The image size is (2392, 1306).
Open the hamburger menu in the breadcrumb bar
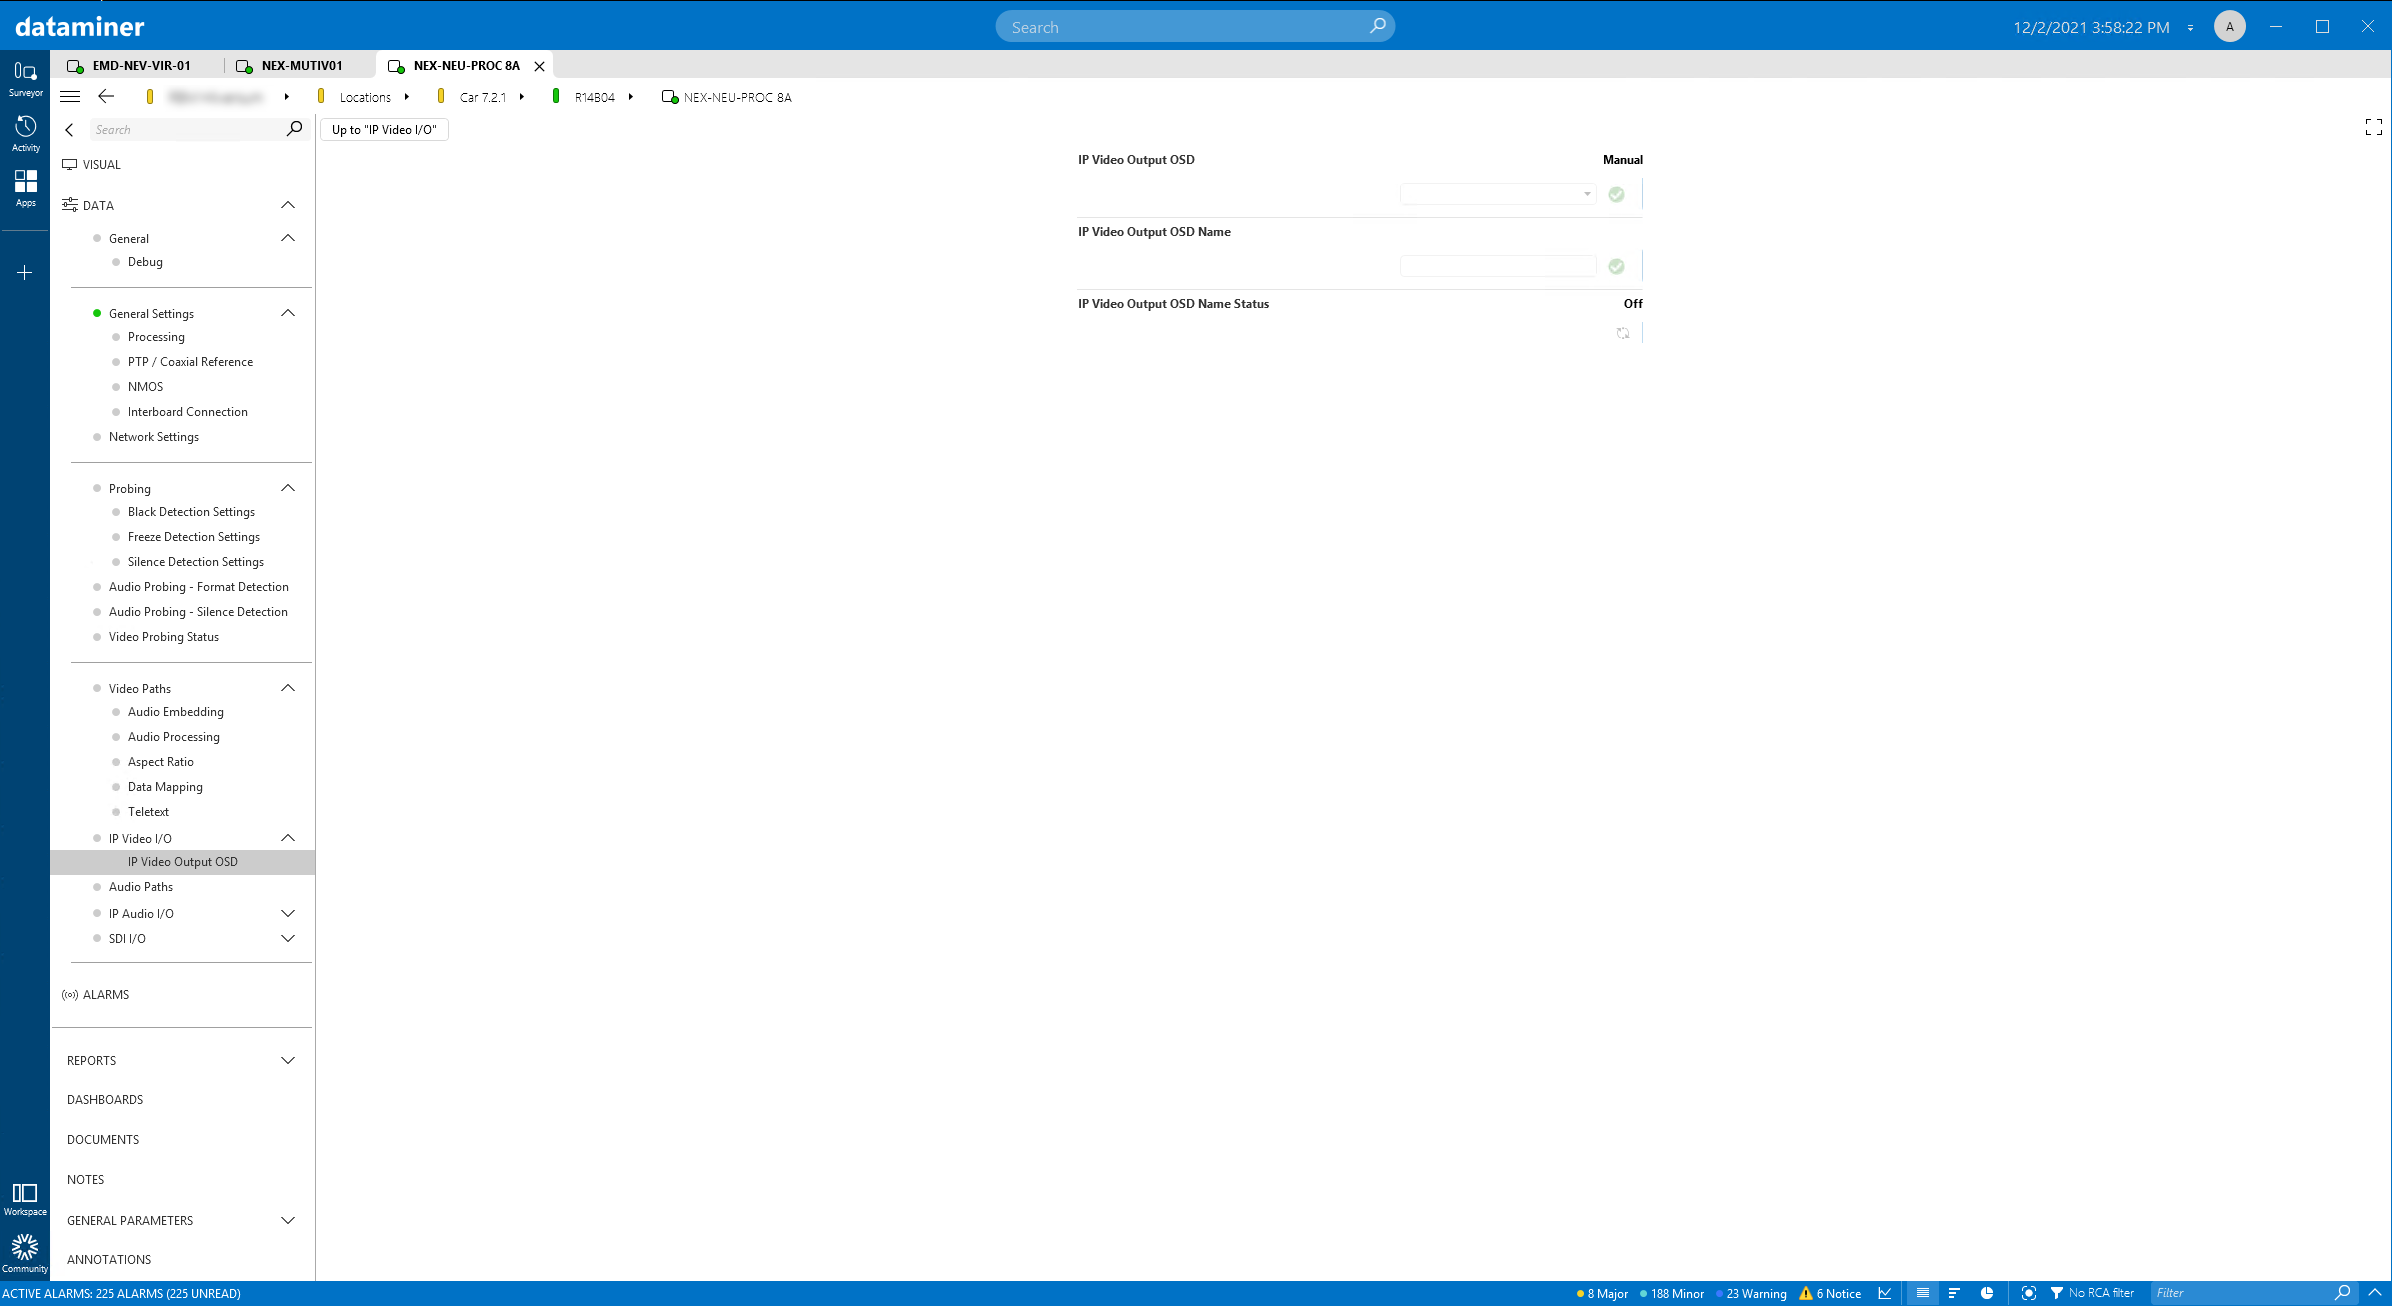click(70, 97)
